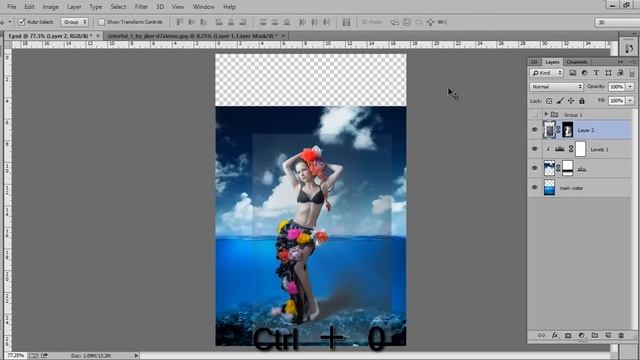
Task: Select the main water layer thumbnail
Action: (x=549, y=188)
